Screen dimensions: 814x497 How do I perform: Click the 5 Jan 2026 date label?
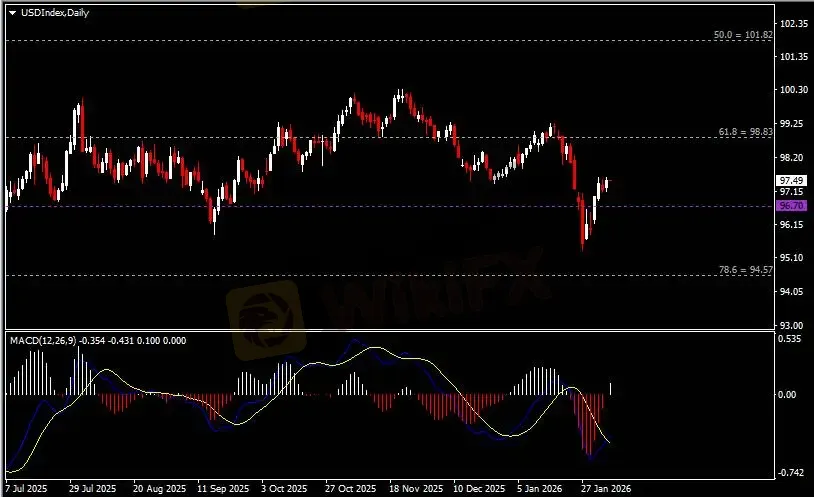[x=539, y=489]
